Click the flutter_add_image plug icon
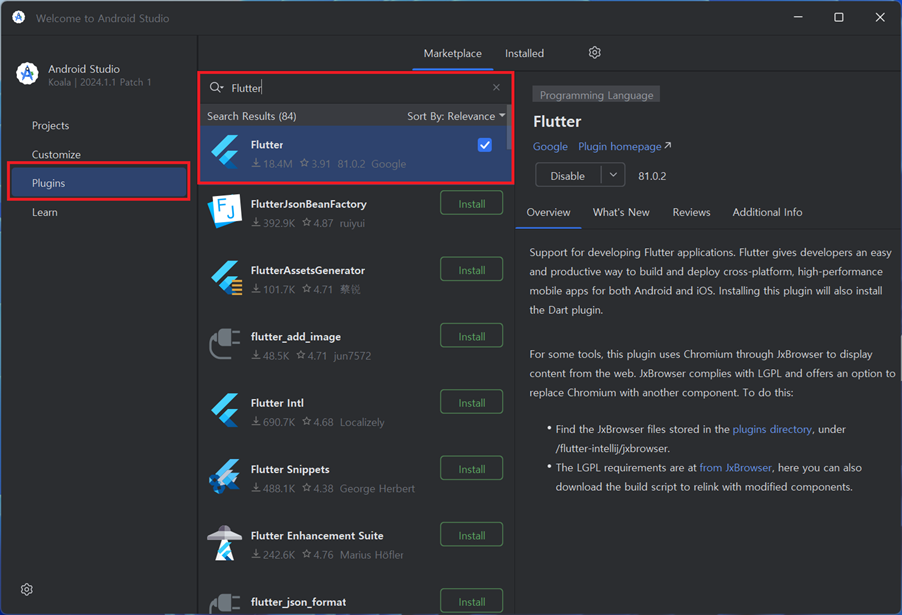The width and height of the screenshot is (902, 615). [224, 345]
